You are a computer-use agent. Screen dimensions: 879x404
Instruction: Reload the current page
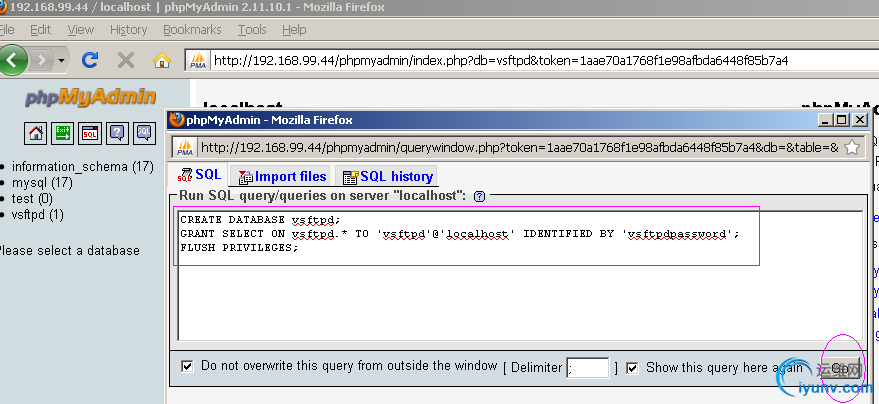coord(90,59)
